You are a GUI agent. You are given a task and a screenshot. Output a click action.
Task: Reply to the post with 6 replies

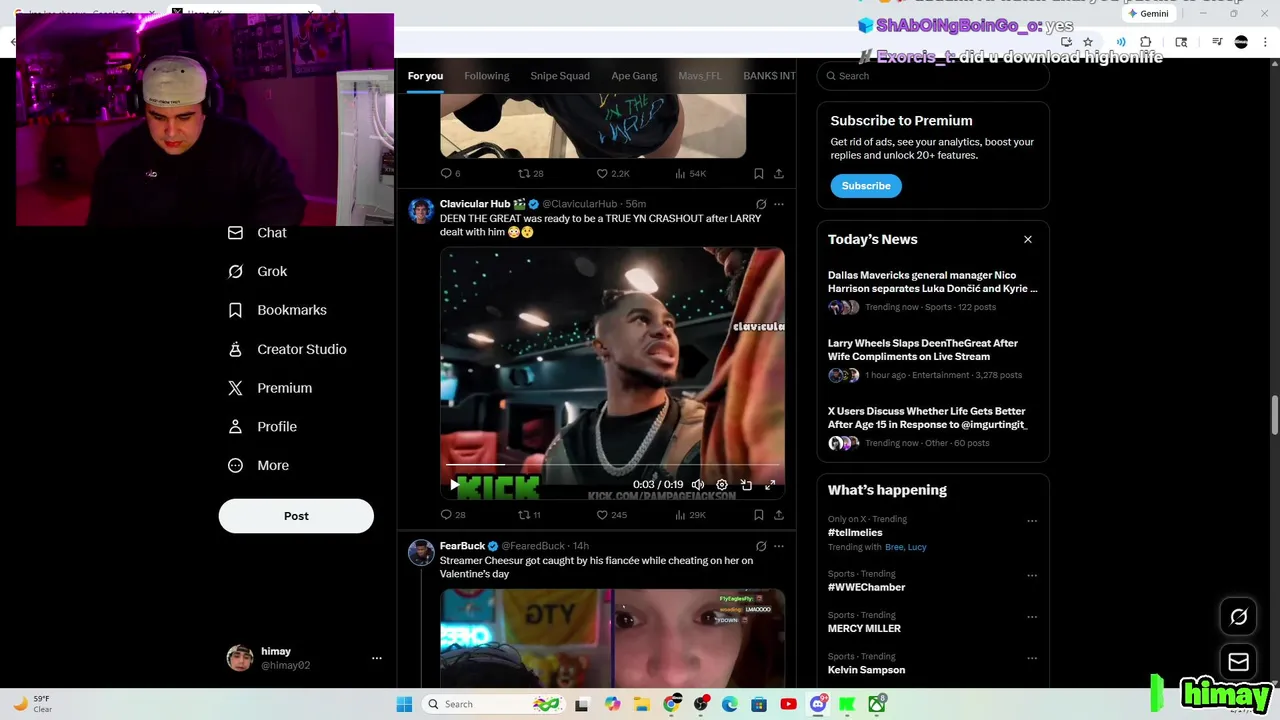pos(450,173)
